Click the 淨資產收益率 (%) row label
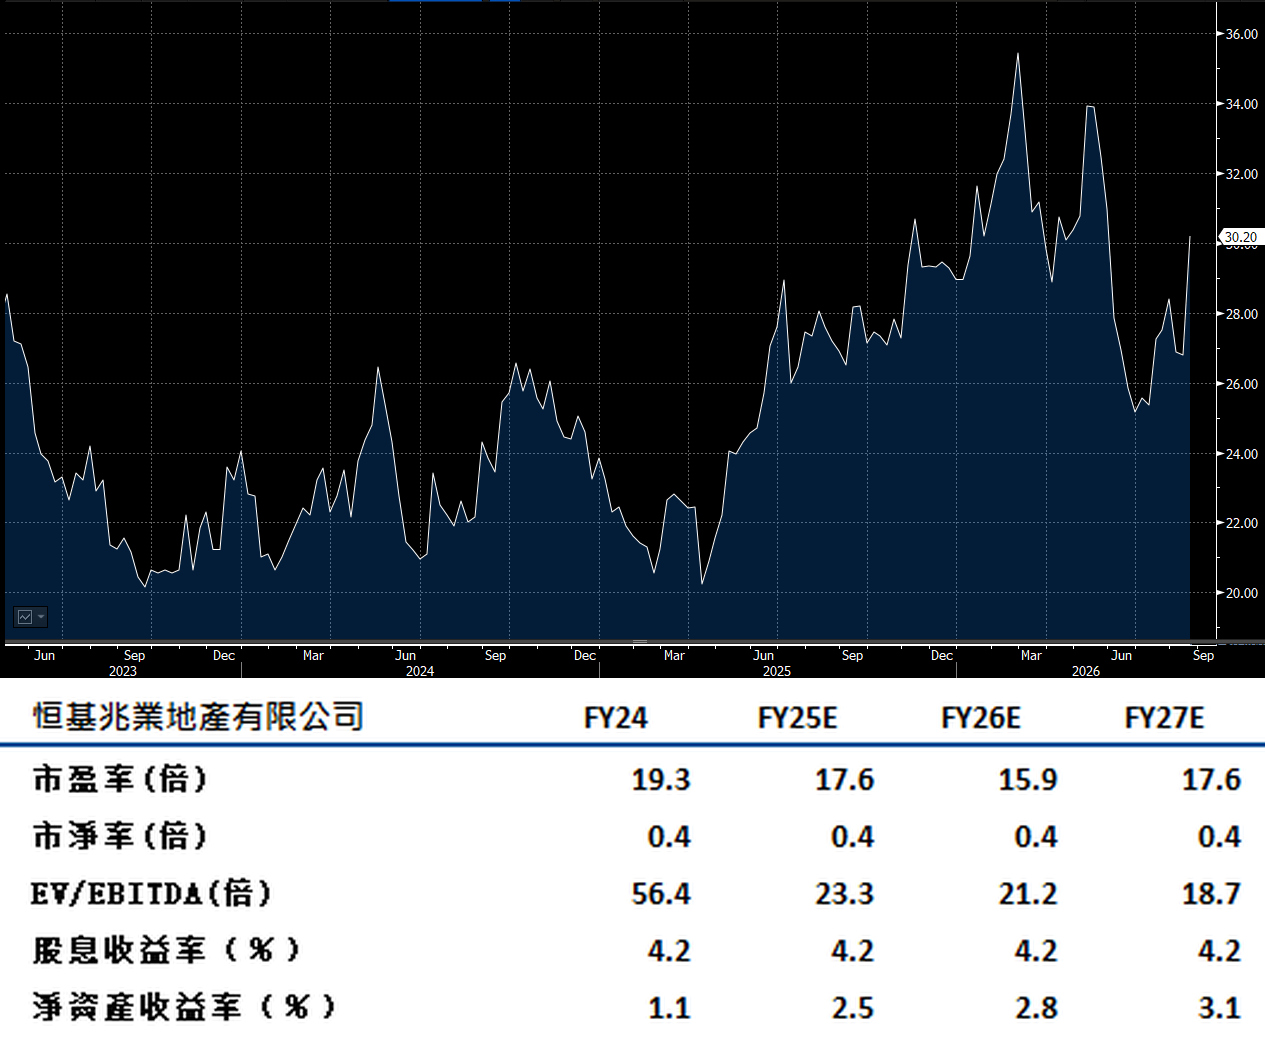 tap(184, 1007)
